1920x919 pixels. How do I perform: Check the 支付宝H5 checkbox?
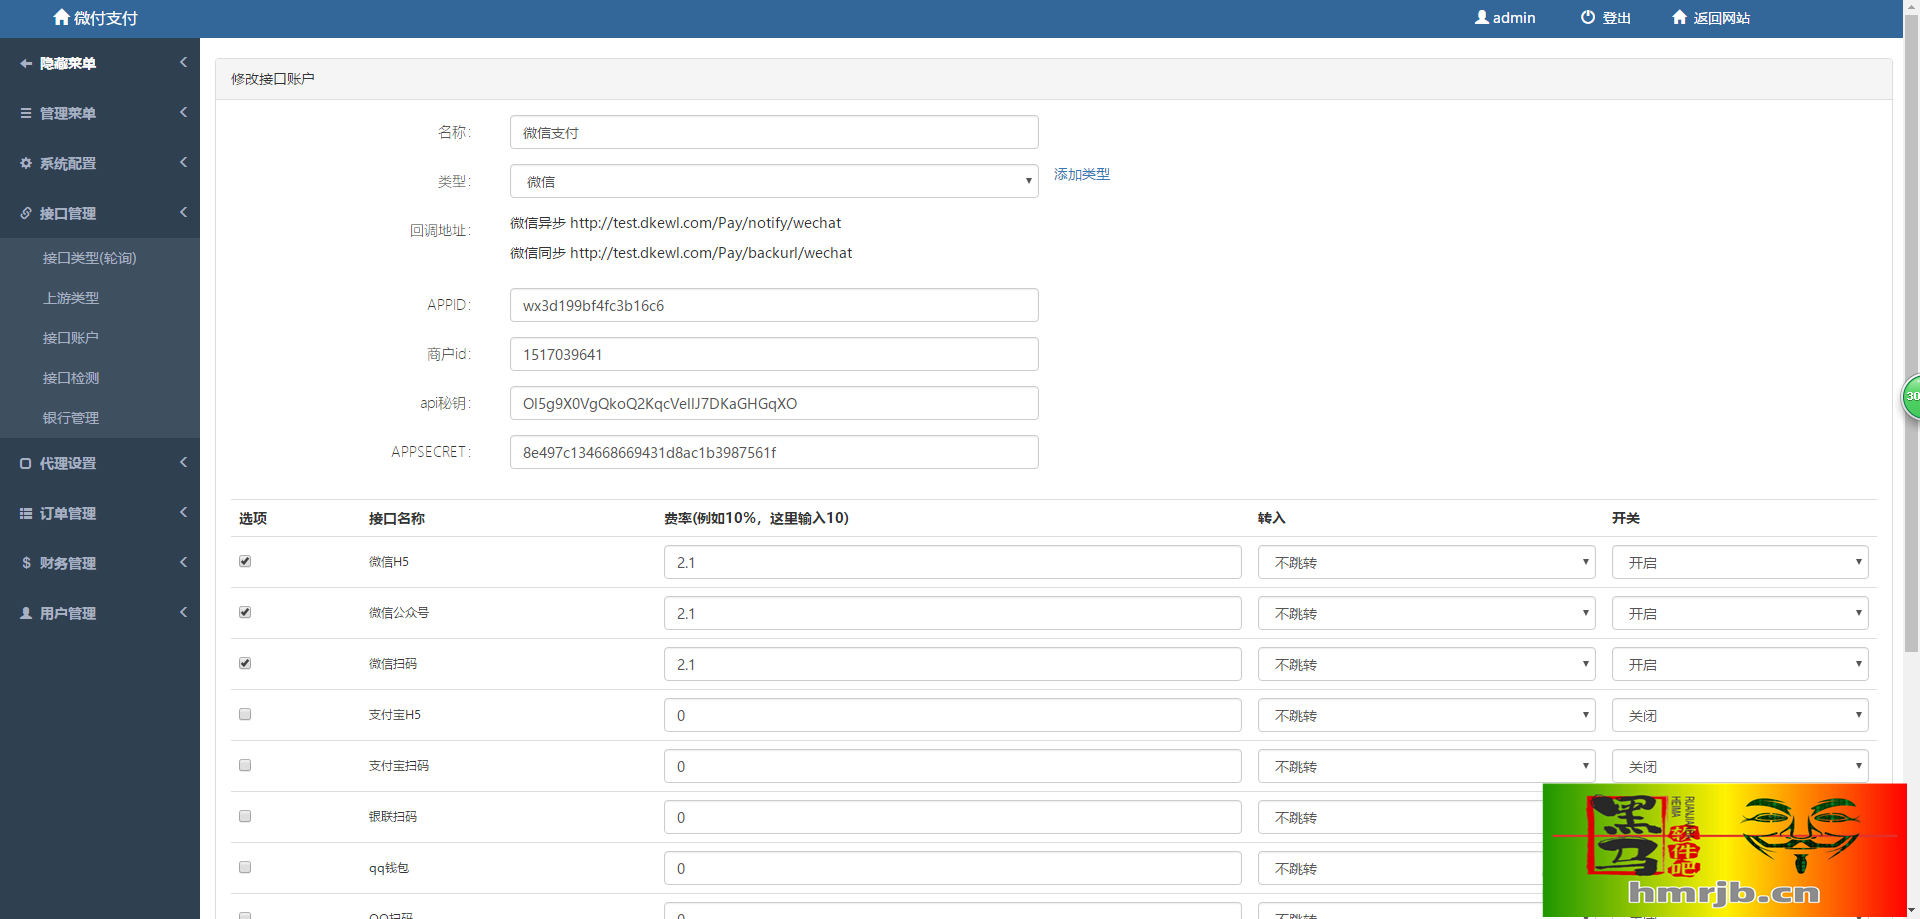click(x=245, y=714)
